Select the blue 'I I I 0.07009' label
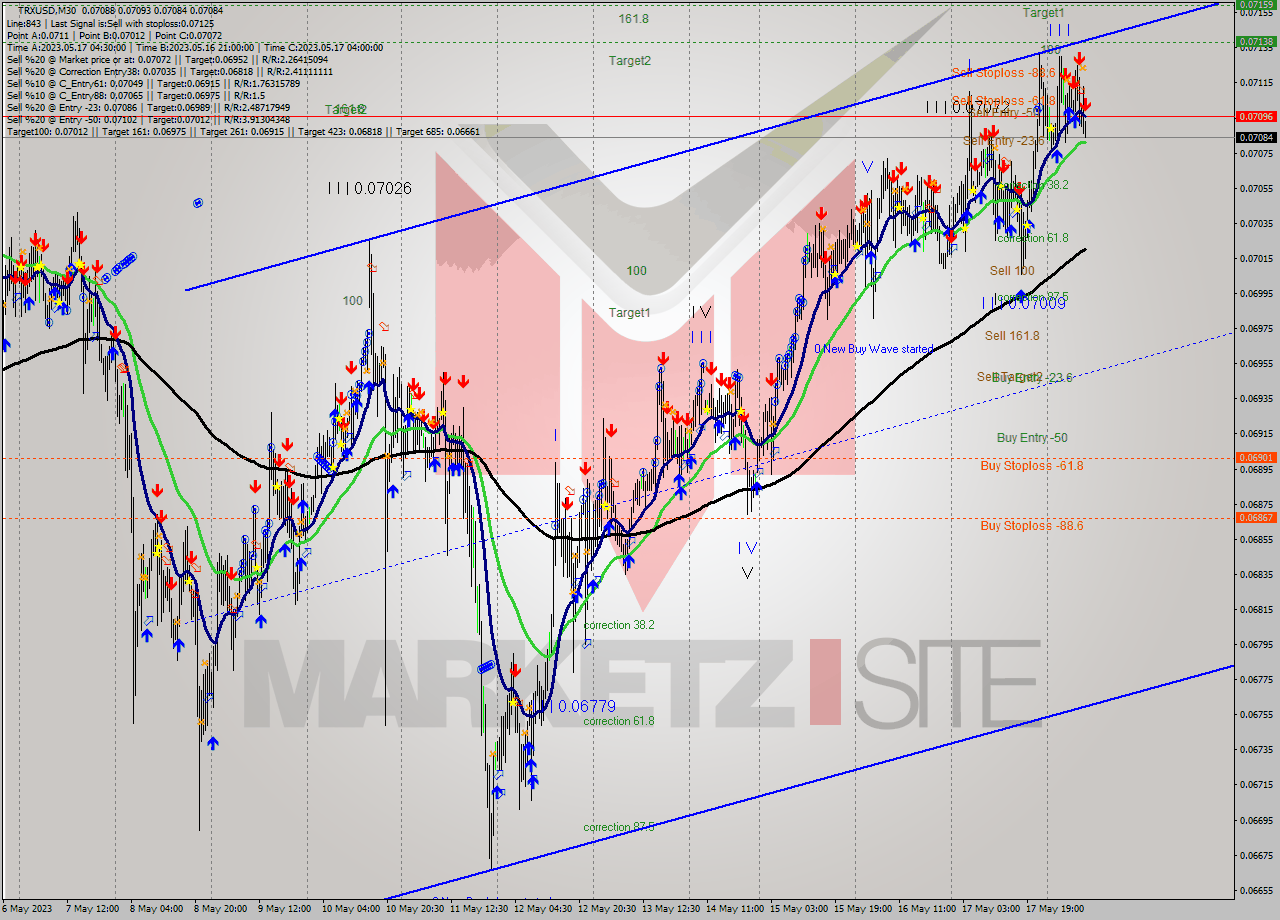The height and width of the screenshot is (920, 1280). (1023, 302)
